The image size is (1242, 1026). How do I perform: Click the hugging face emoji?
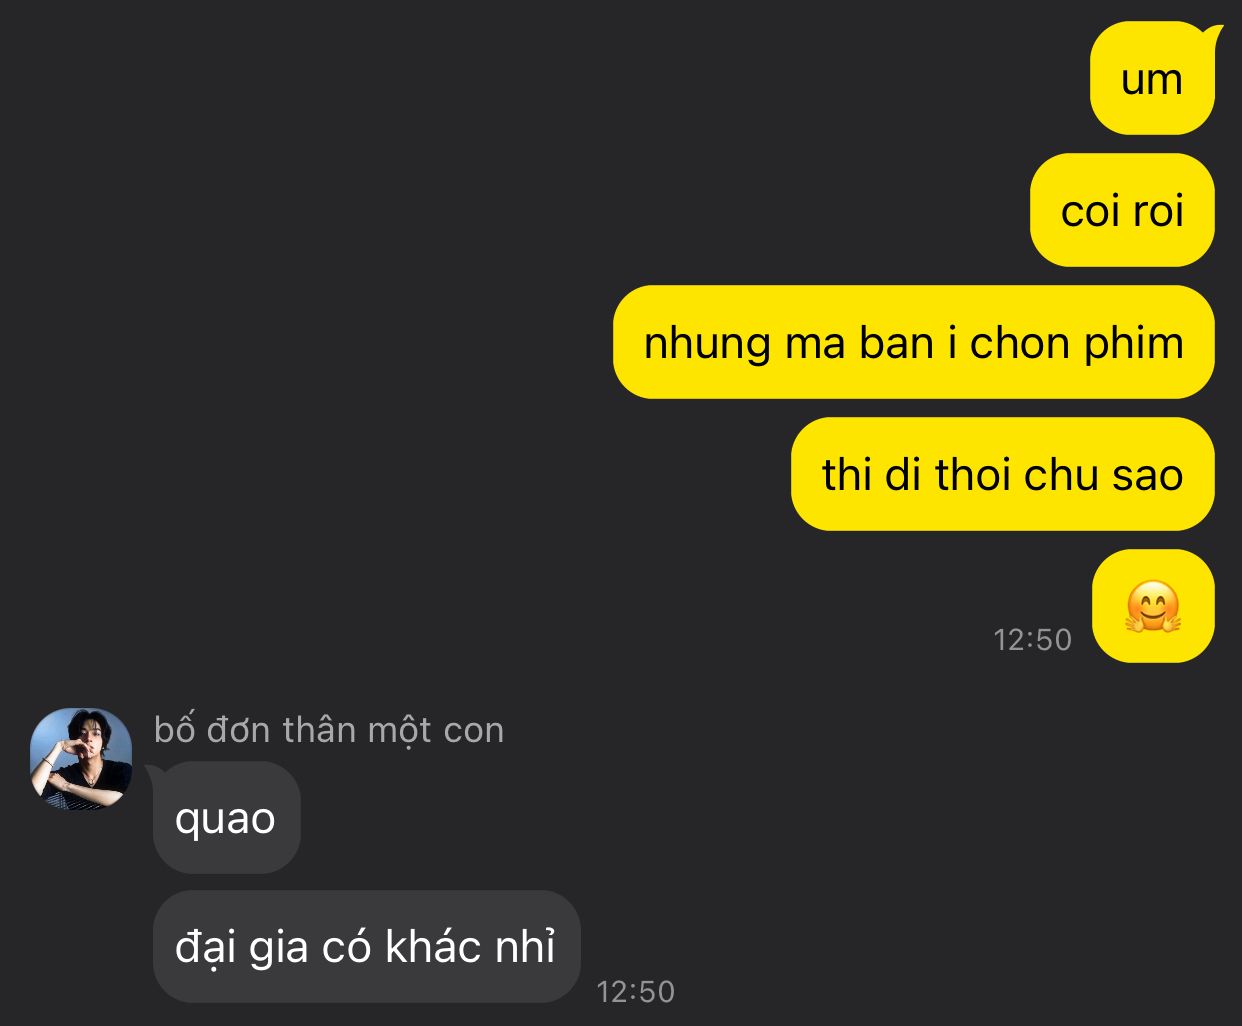click(x=1153, y=606)
